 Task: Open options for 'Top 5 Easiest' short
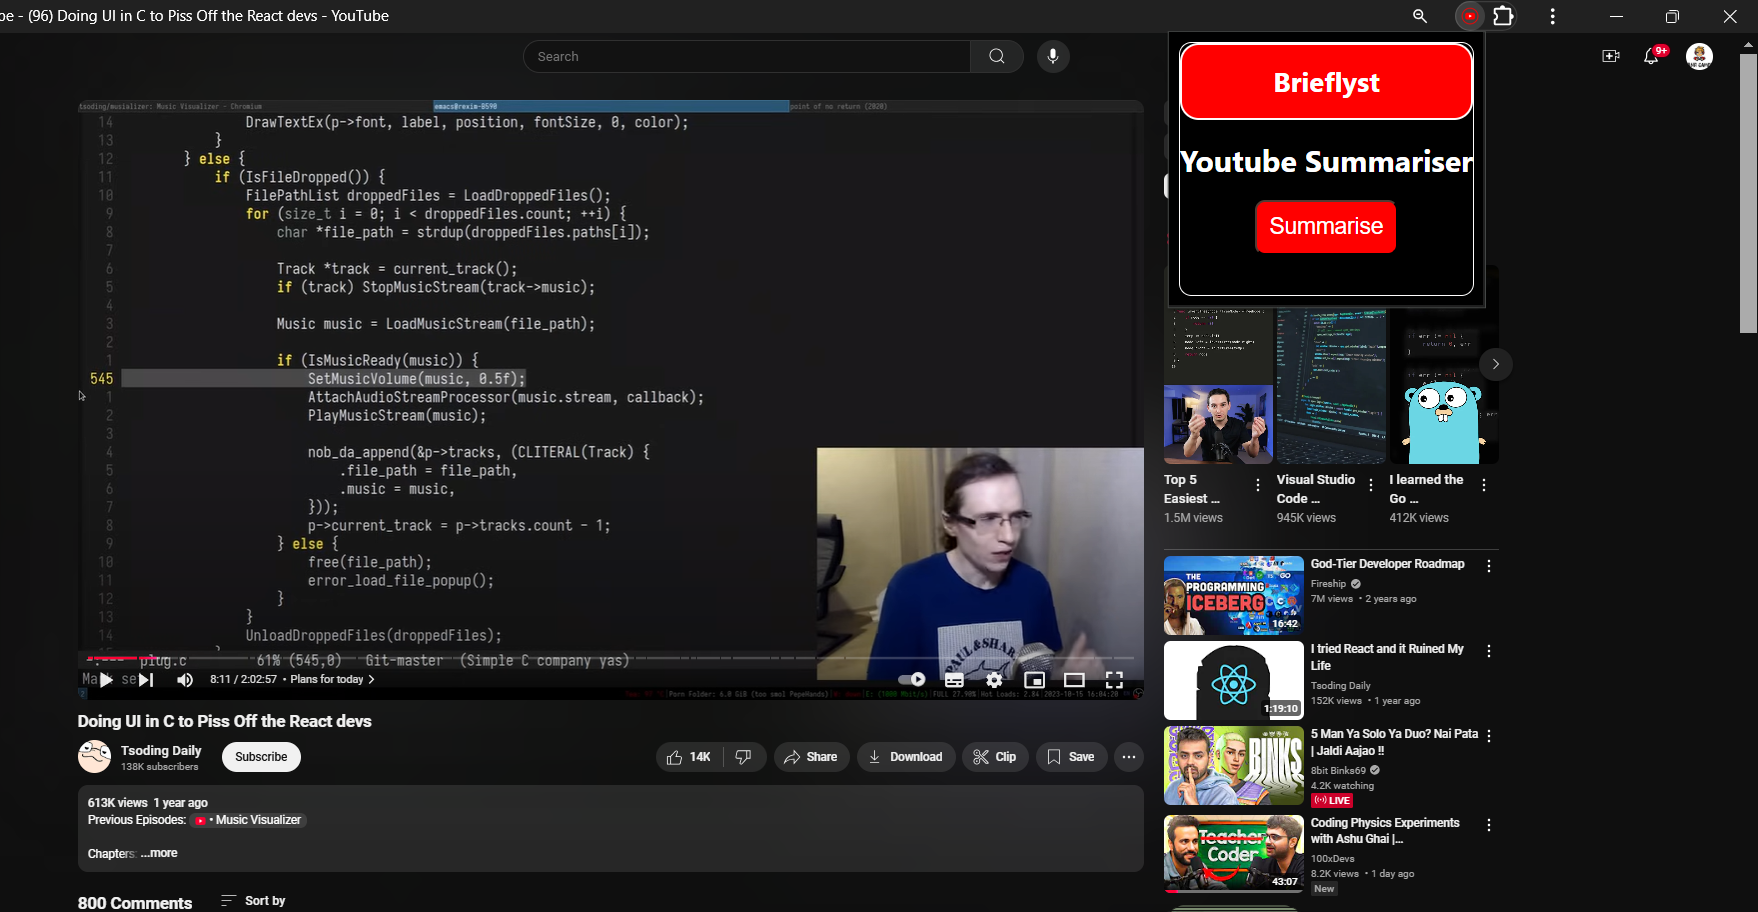[x=1257, y=485]
